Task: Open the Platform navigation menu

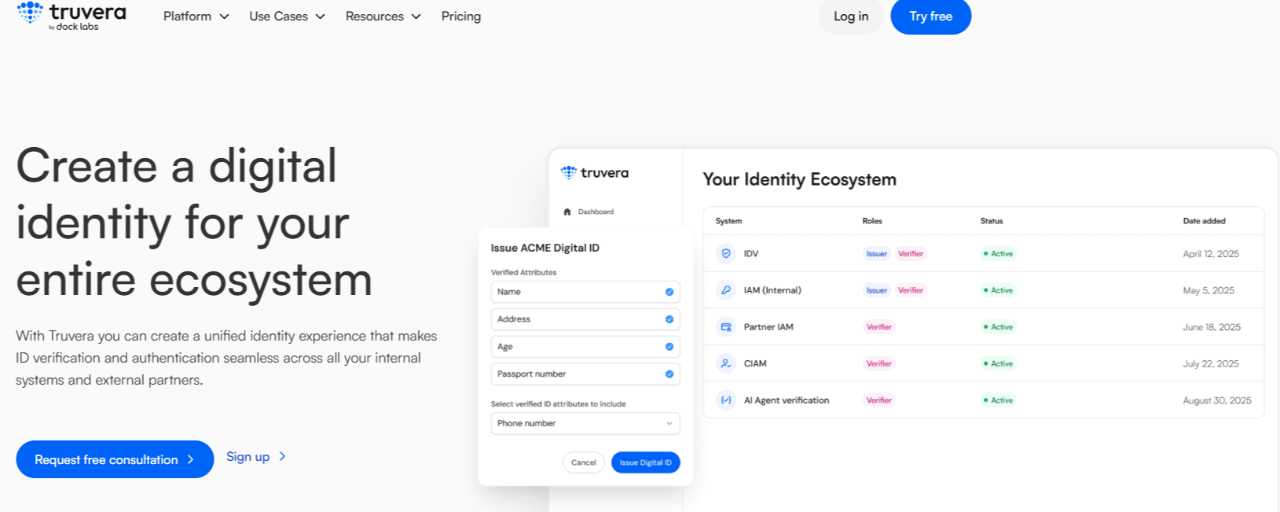Action: 196,16
